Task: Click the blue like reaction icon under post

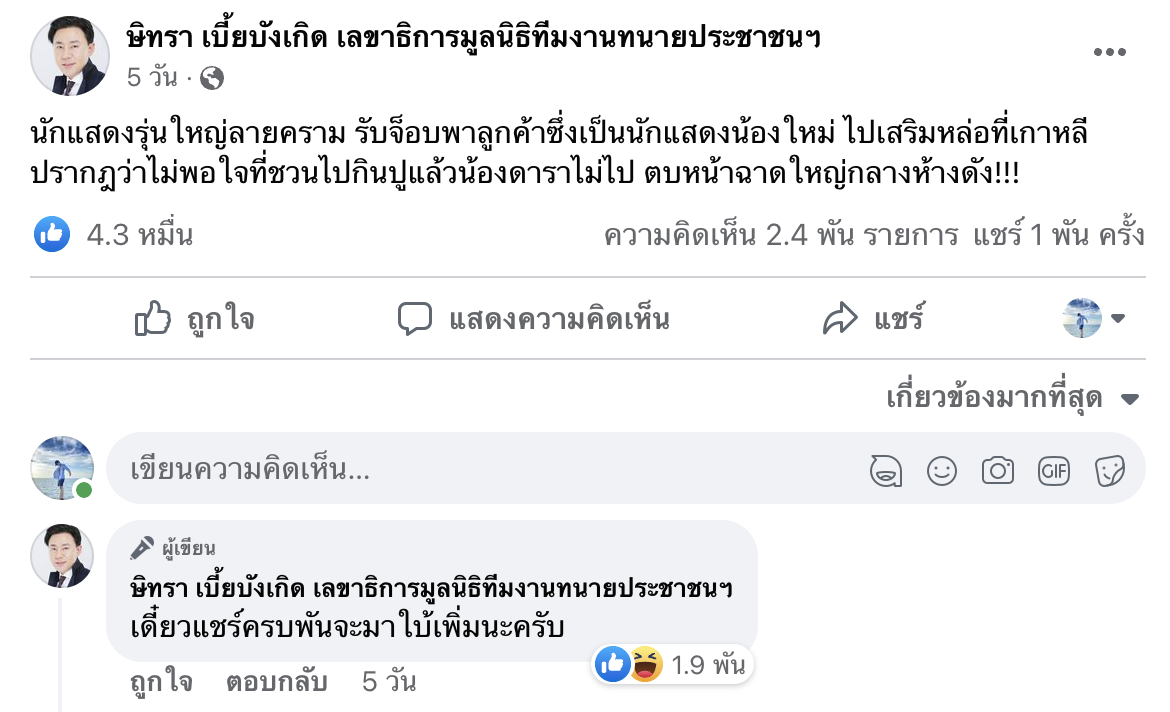Action: point(52,235)
